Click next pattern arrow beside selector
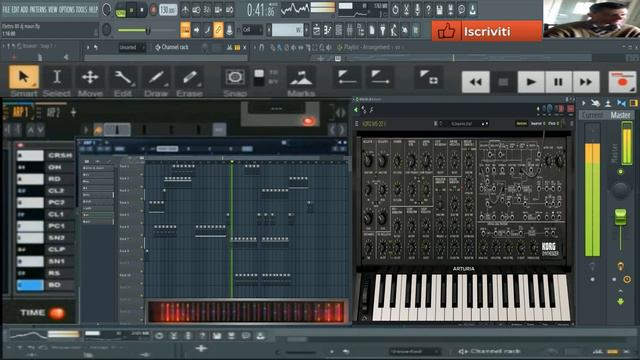This screenshot has height=360, width=640. coord(307,30)
